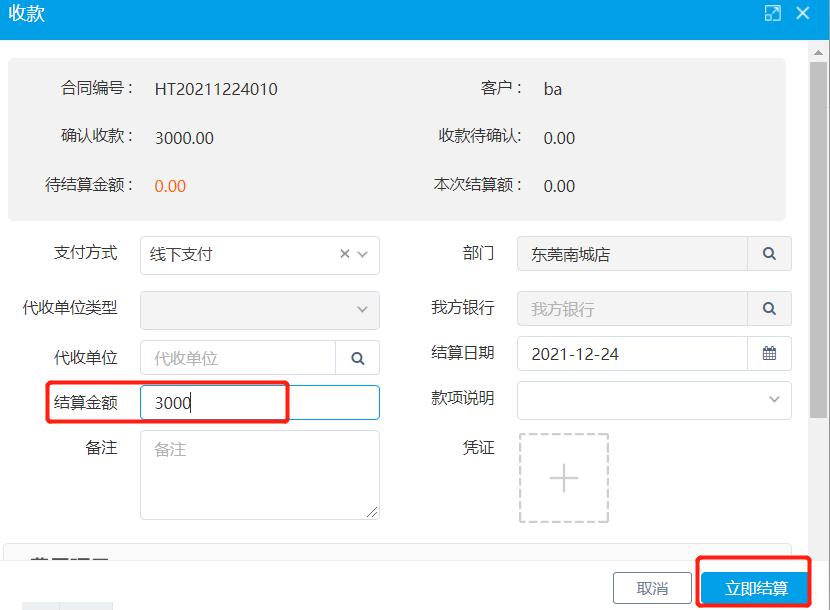
Task: Close the 收款 dialog with X icon
Action: (802, 13)
